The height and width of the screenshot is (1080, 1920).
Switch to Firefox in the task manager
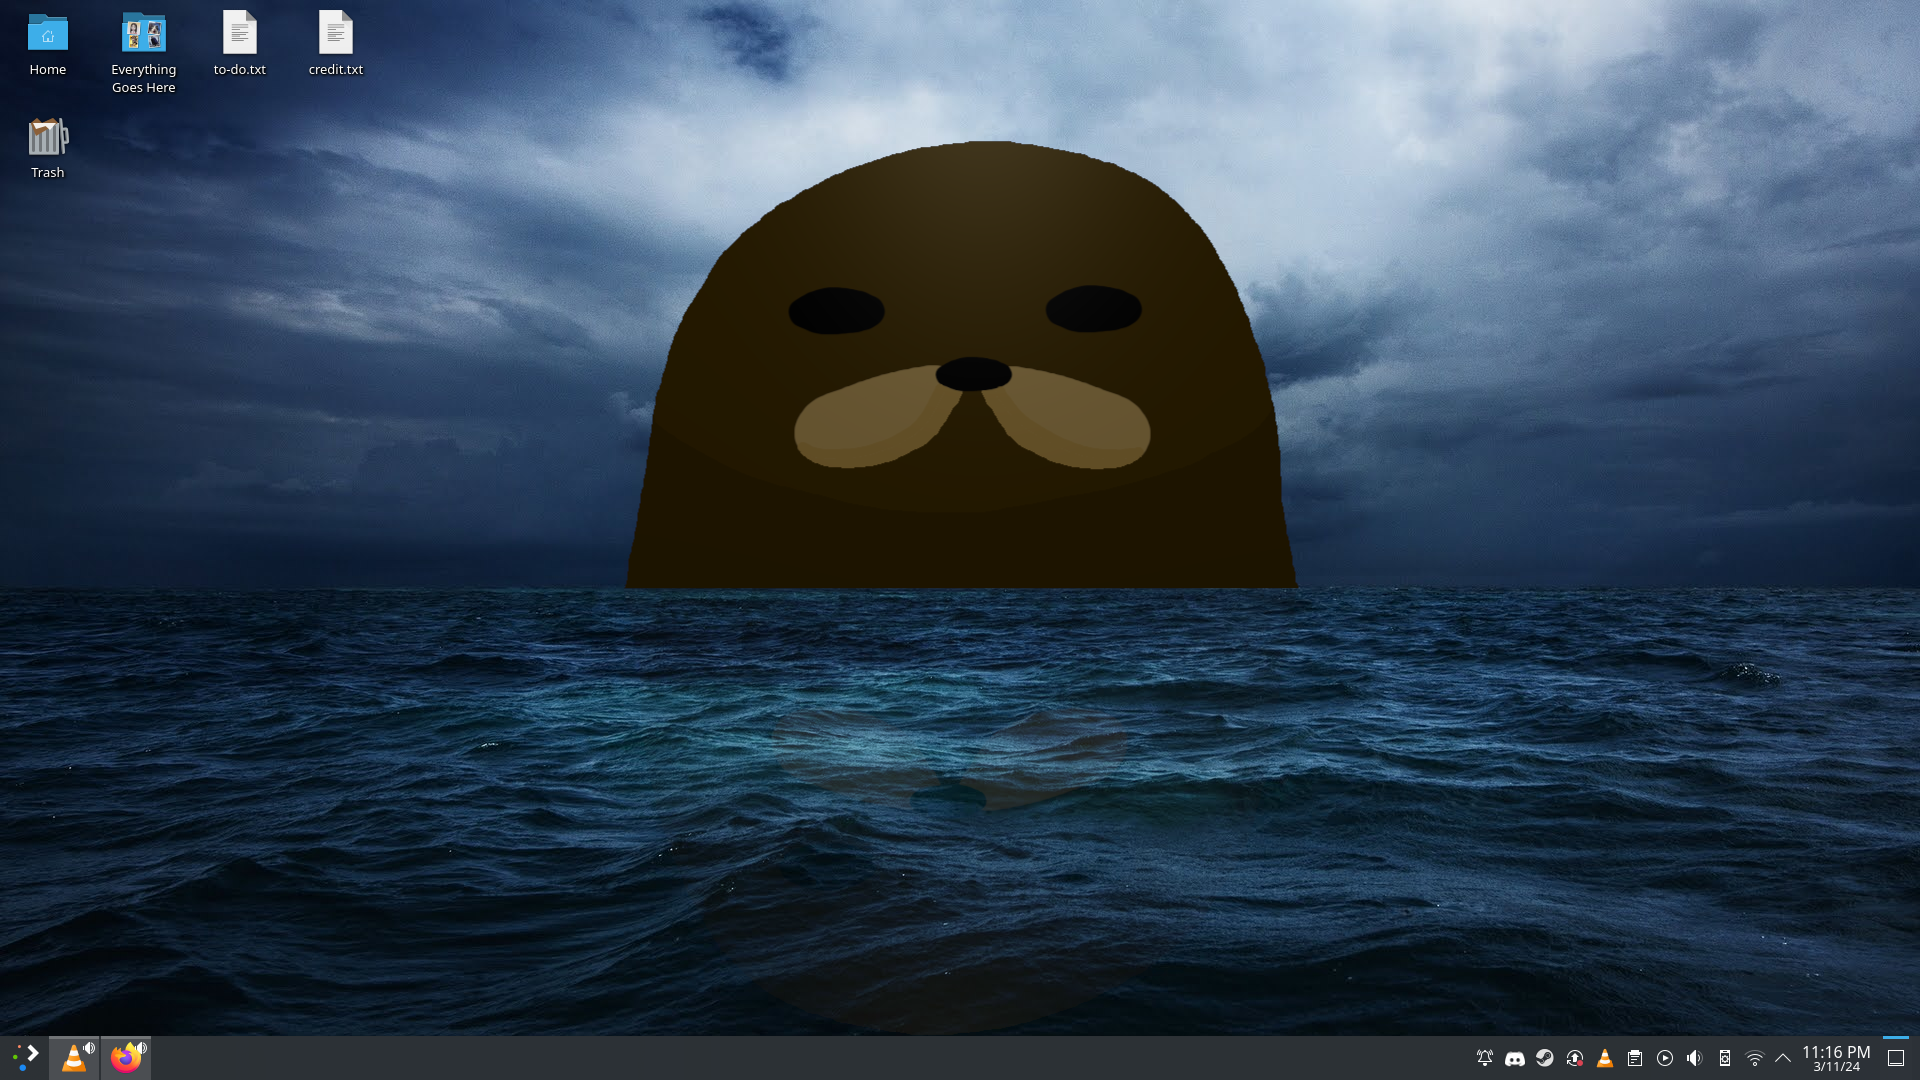pyautogui.click(x=124, y=1058)
